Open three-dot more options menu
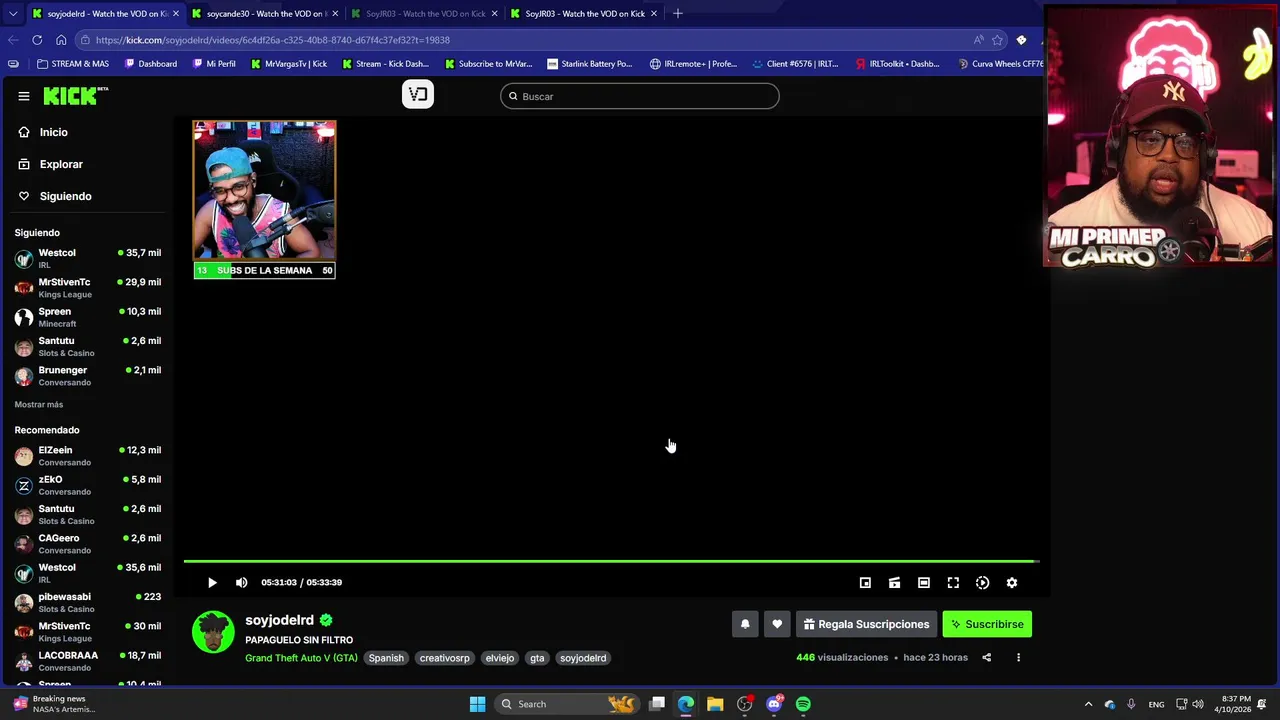Screen dimensions: 1280x720 tap(1018, 657)
